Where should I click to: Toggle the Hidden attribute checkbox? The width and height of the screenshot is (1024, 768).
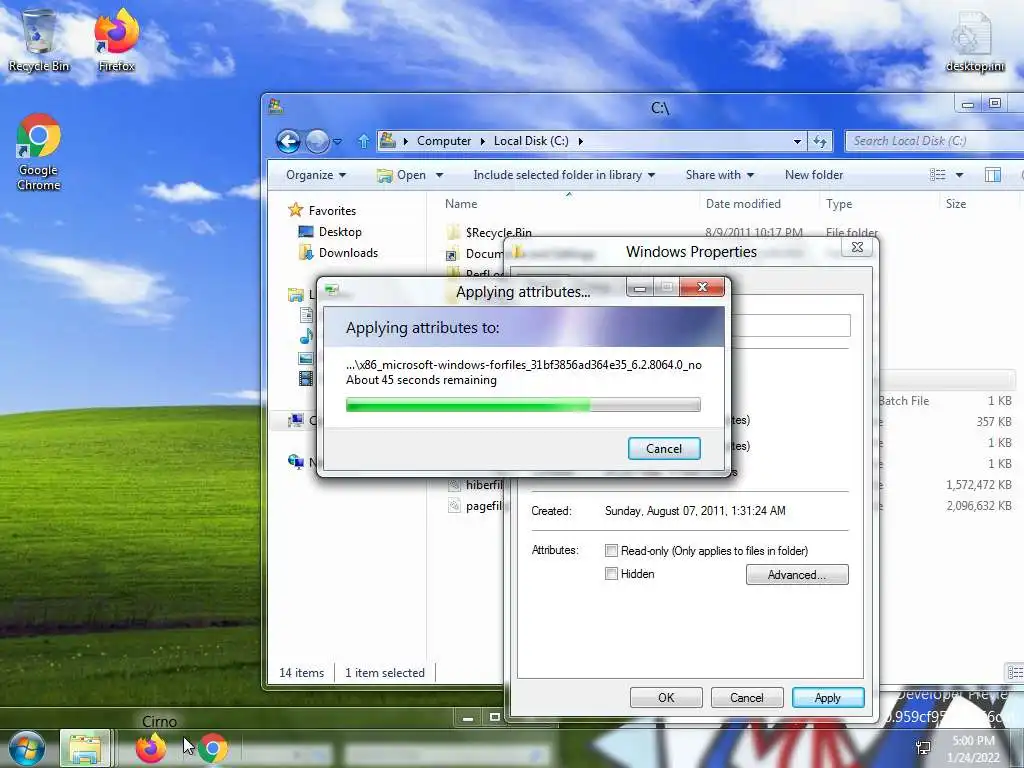click(611, 574)
